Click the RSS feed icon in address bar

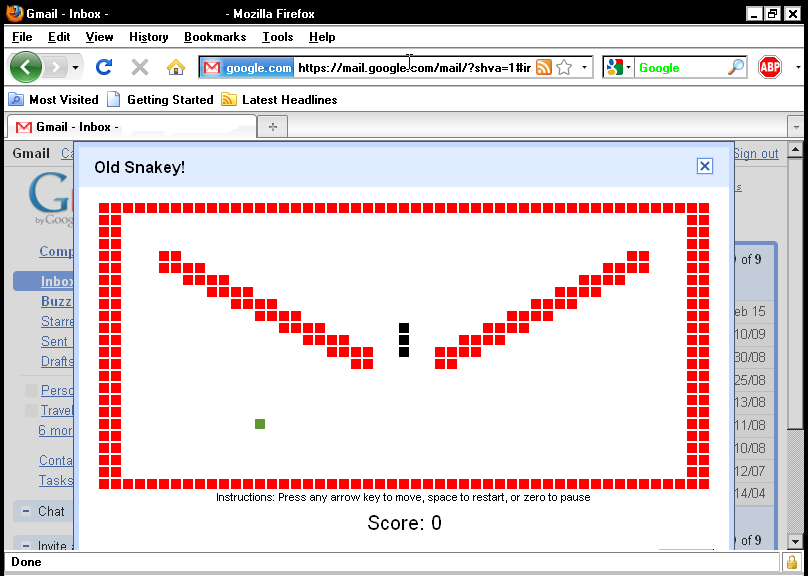pyautogui.click(x=544, y=67)
